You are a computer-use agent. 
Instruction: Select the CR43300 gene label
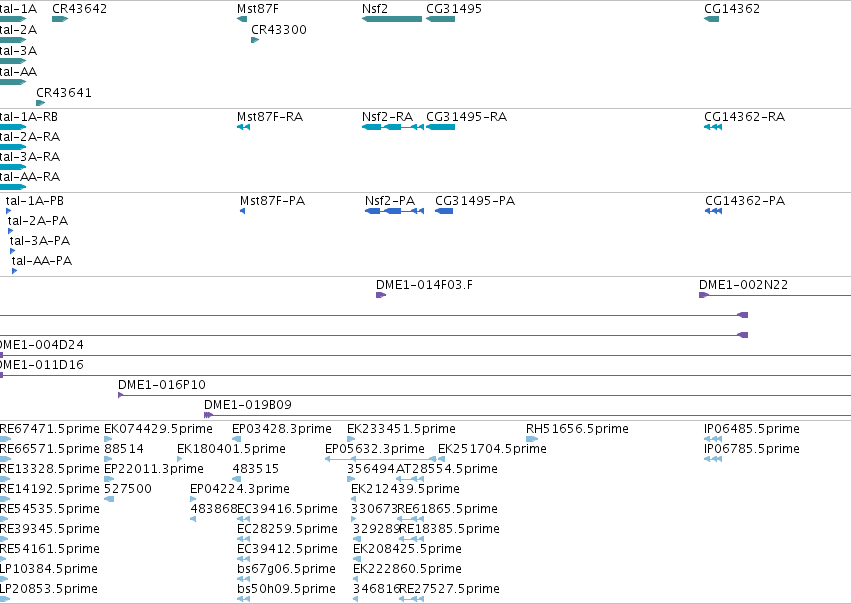pyautogui.click(x=278, y=30)
